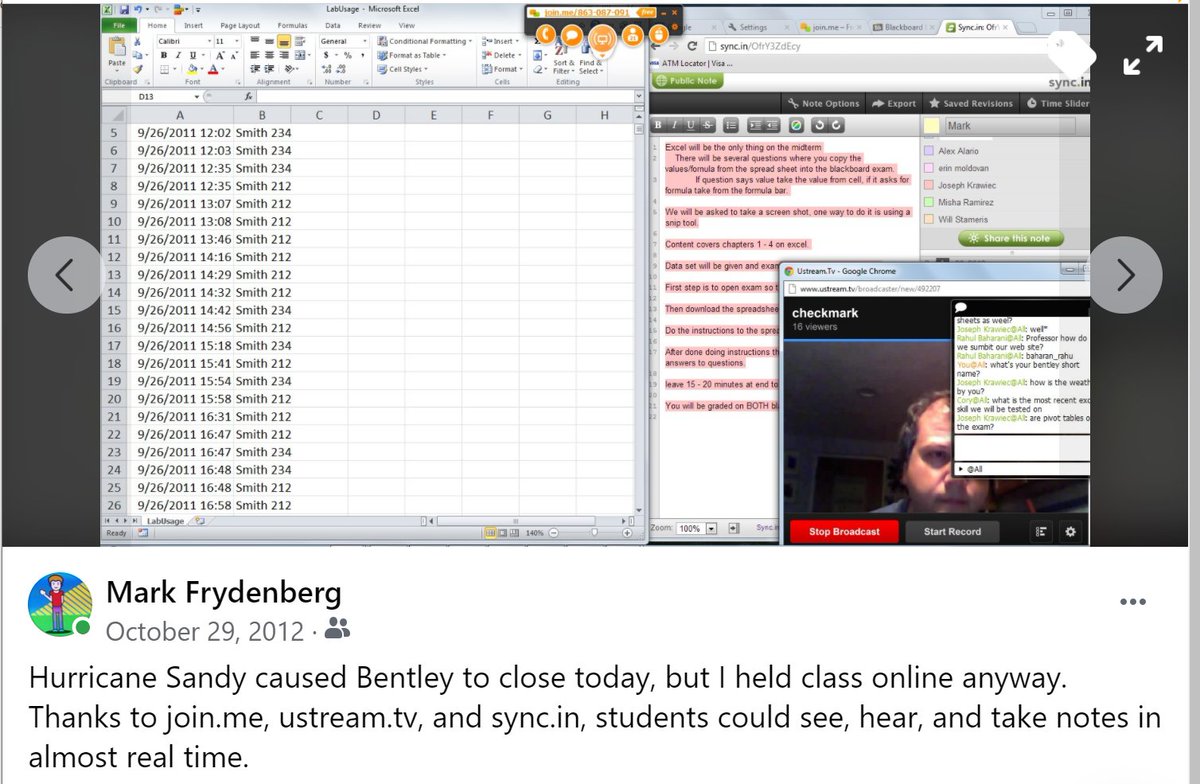Screen dimensions: 1200x784
Task: Open the font size 11 dropdown in Excel
Action: [236, 41]
